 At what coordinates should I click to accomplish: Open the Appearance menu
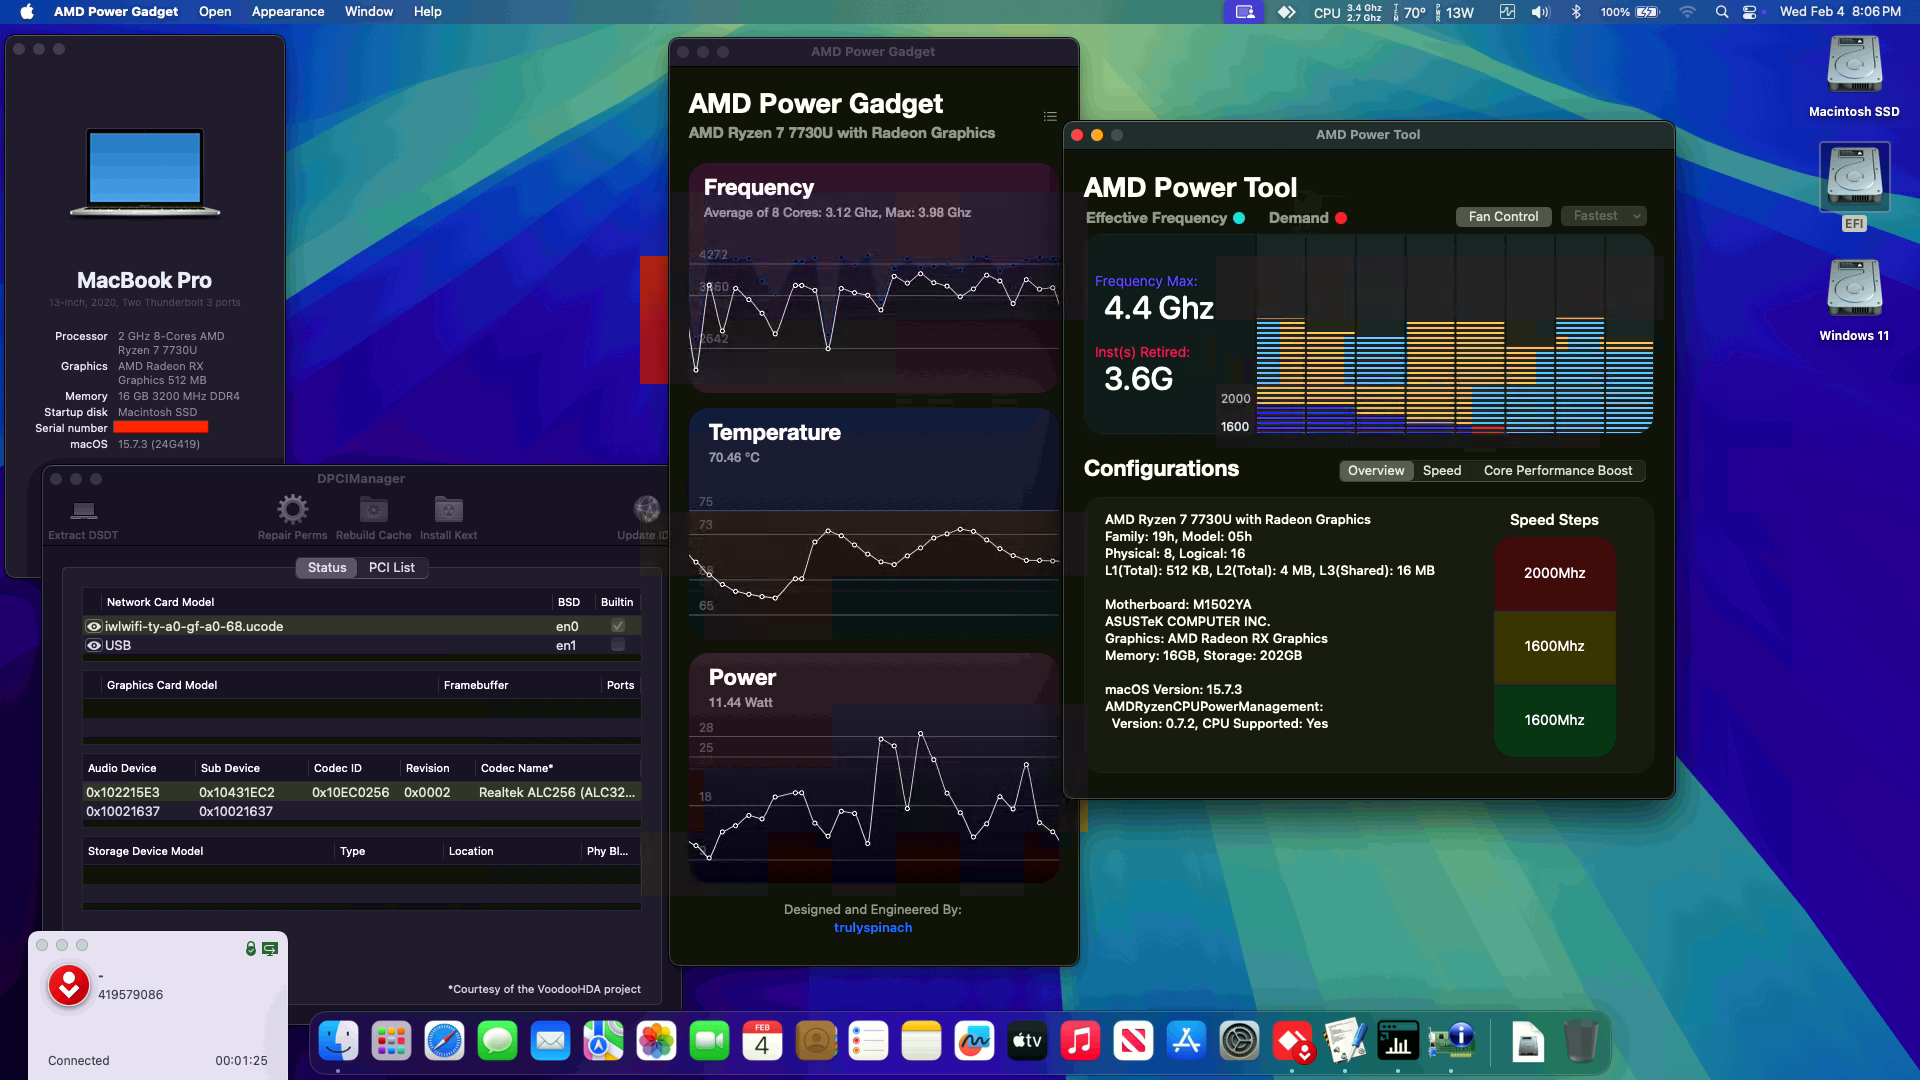[288, 12]
